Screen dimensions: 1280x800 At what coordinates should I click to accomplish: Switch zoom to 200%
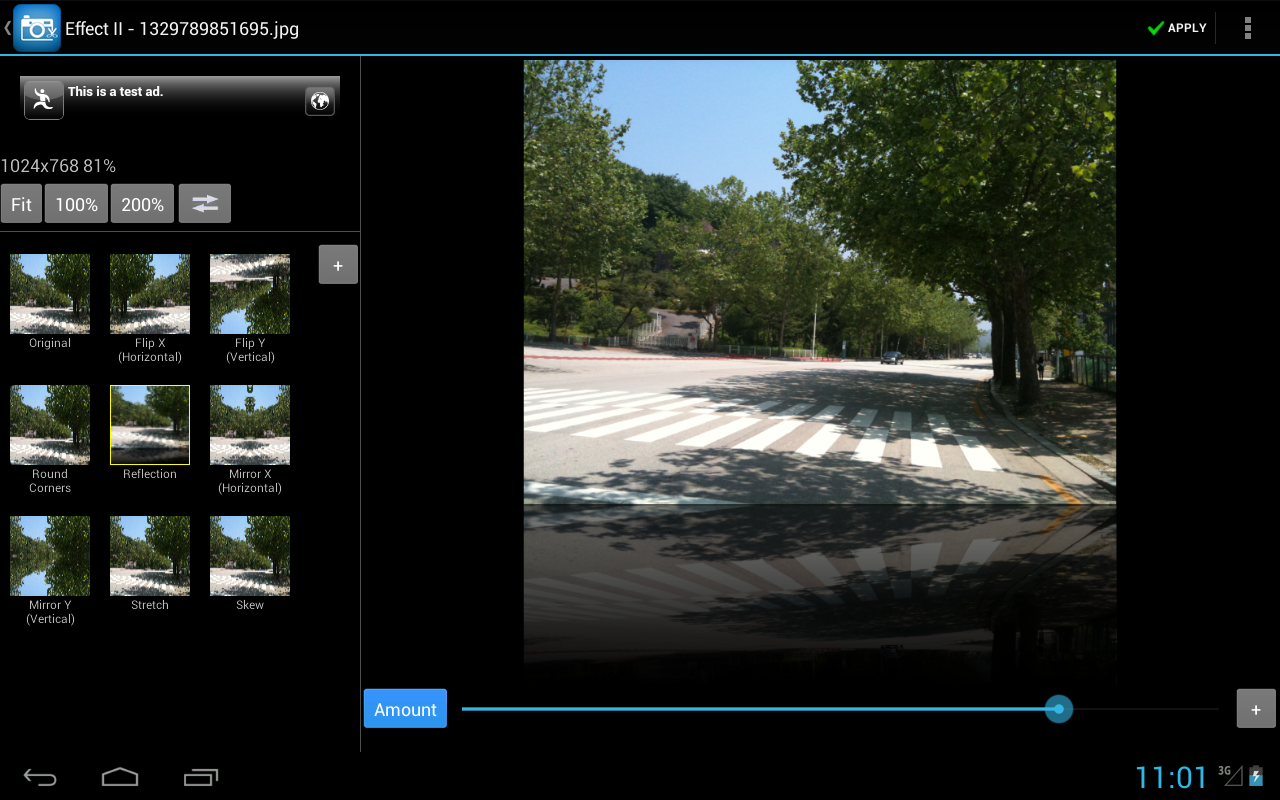pos(142,203)
